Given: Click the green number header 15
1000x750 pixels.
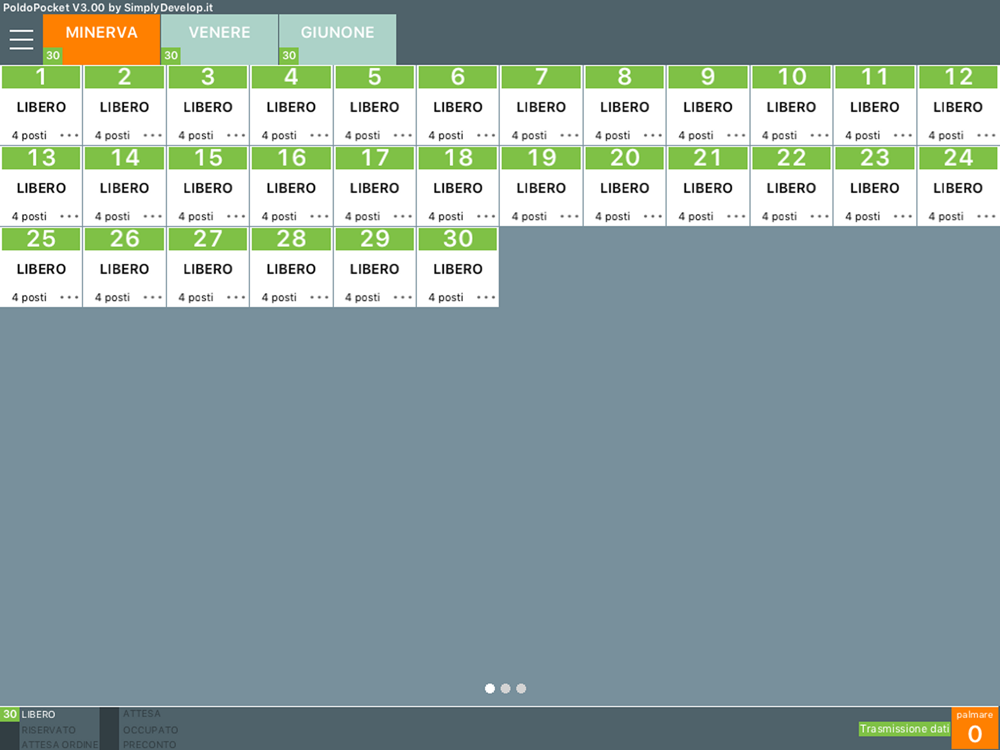Looking at the screenshot, I should click(x=208, y=158).
